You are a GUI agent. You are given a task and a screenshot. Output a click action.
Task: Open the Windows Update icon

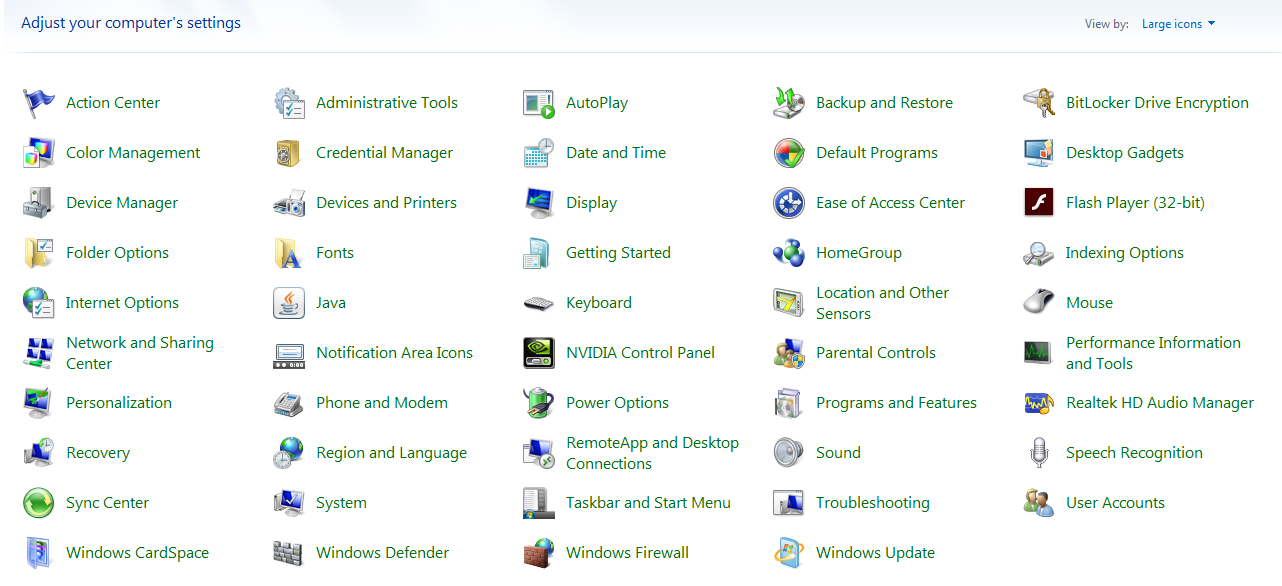click(x=789, y=553)
